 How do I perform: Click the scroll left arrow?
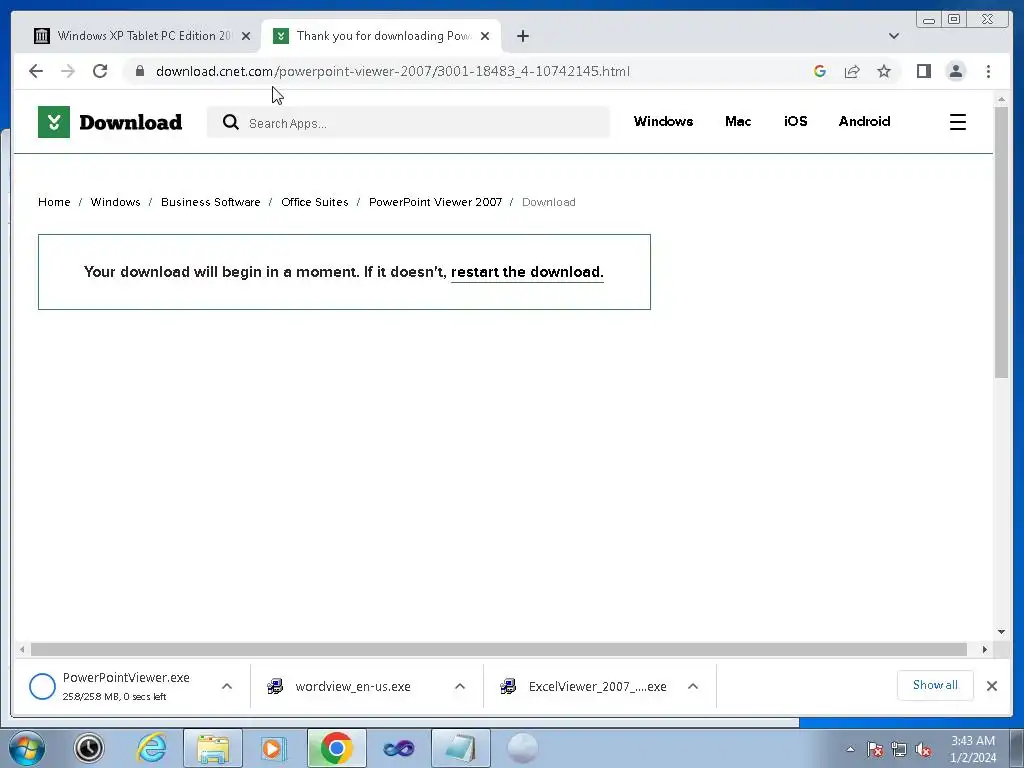(x=22, y=649)
